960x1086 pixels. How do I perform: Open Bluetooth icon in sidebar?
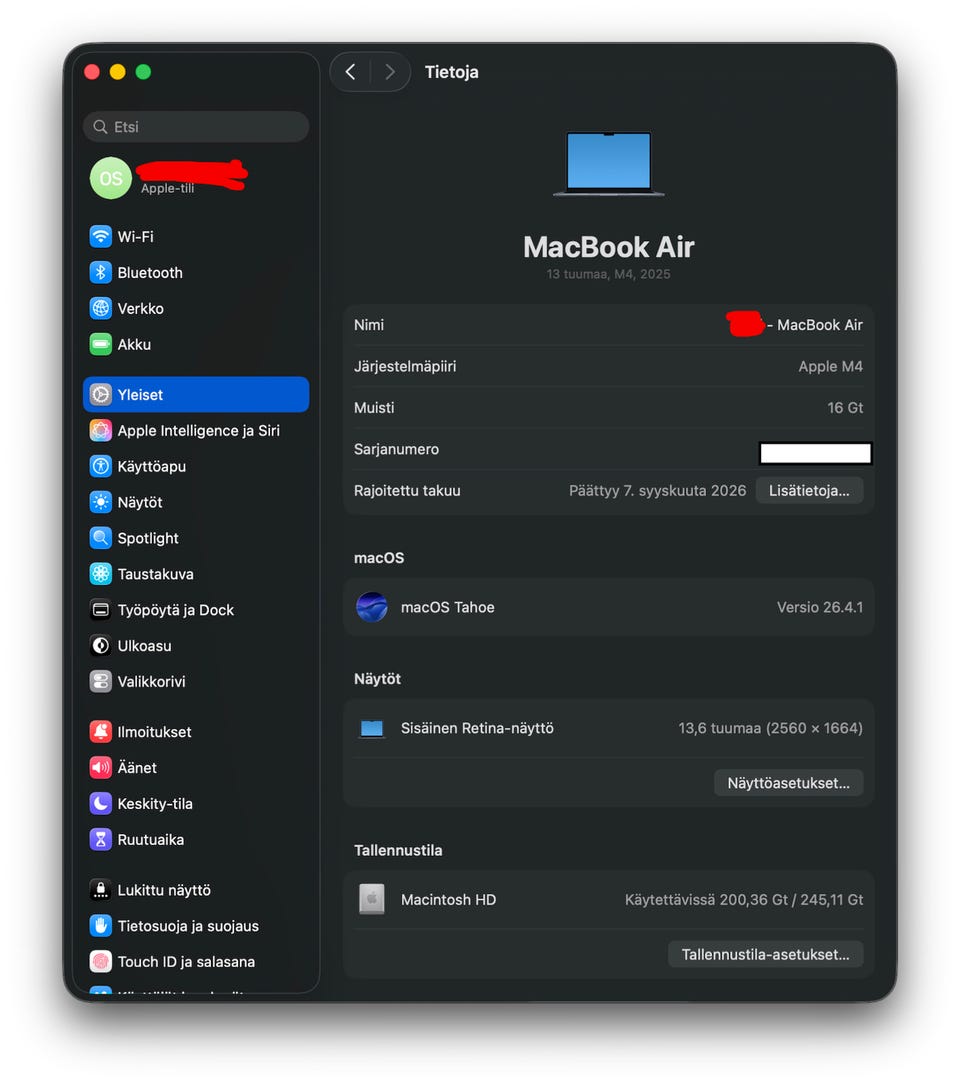pyautogui.click(x=100, y=272)
